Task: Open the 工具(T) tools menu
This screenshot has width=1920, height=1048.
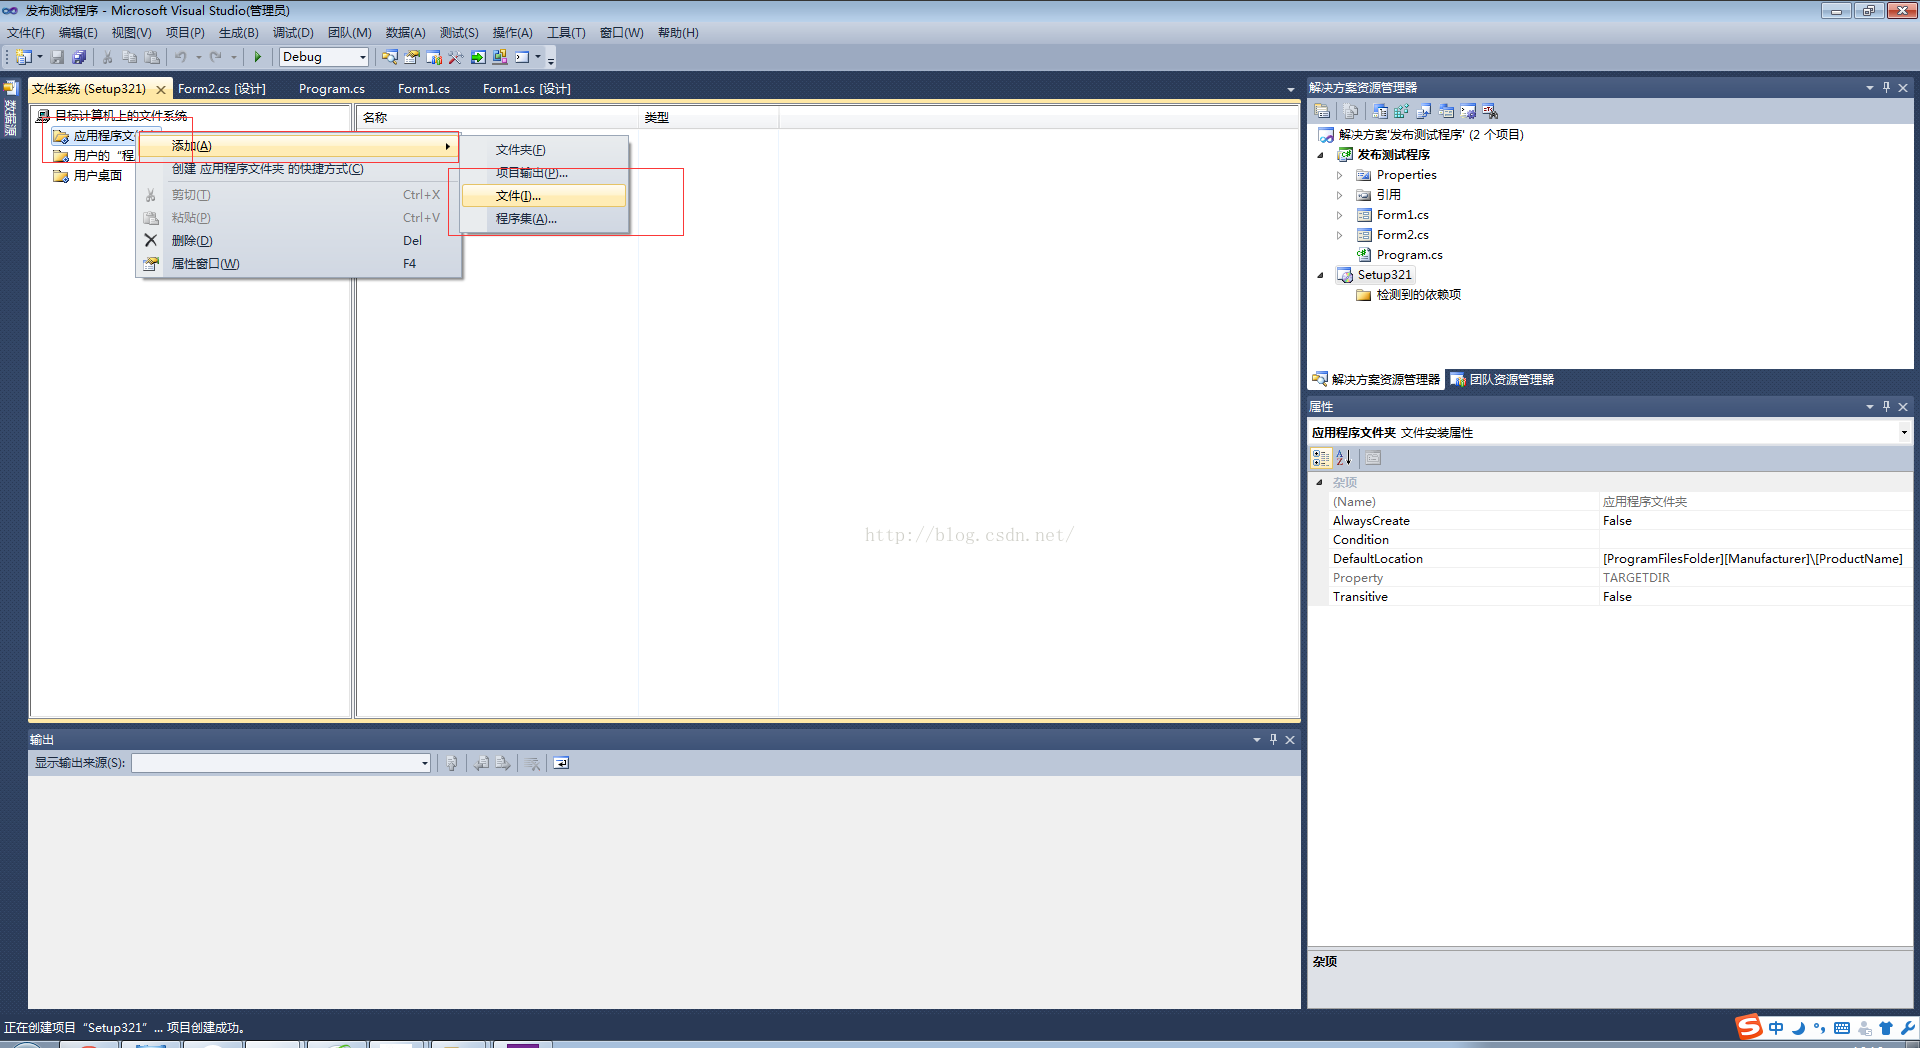Action: [x=566, y=33]
